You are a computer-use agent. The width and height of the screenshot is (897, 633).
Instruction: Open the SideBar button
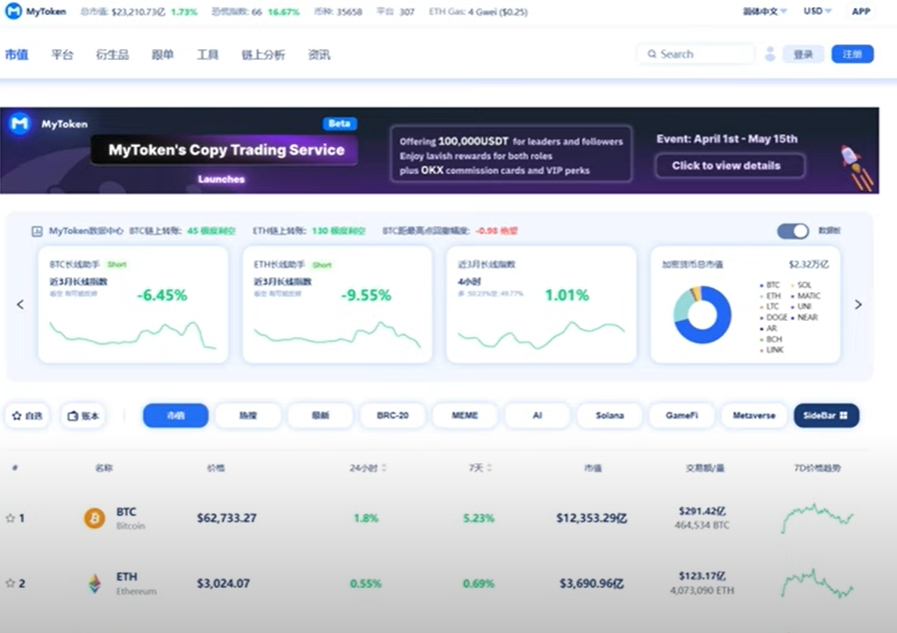(826, 416)
